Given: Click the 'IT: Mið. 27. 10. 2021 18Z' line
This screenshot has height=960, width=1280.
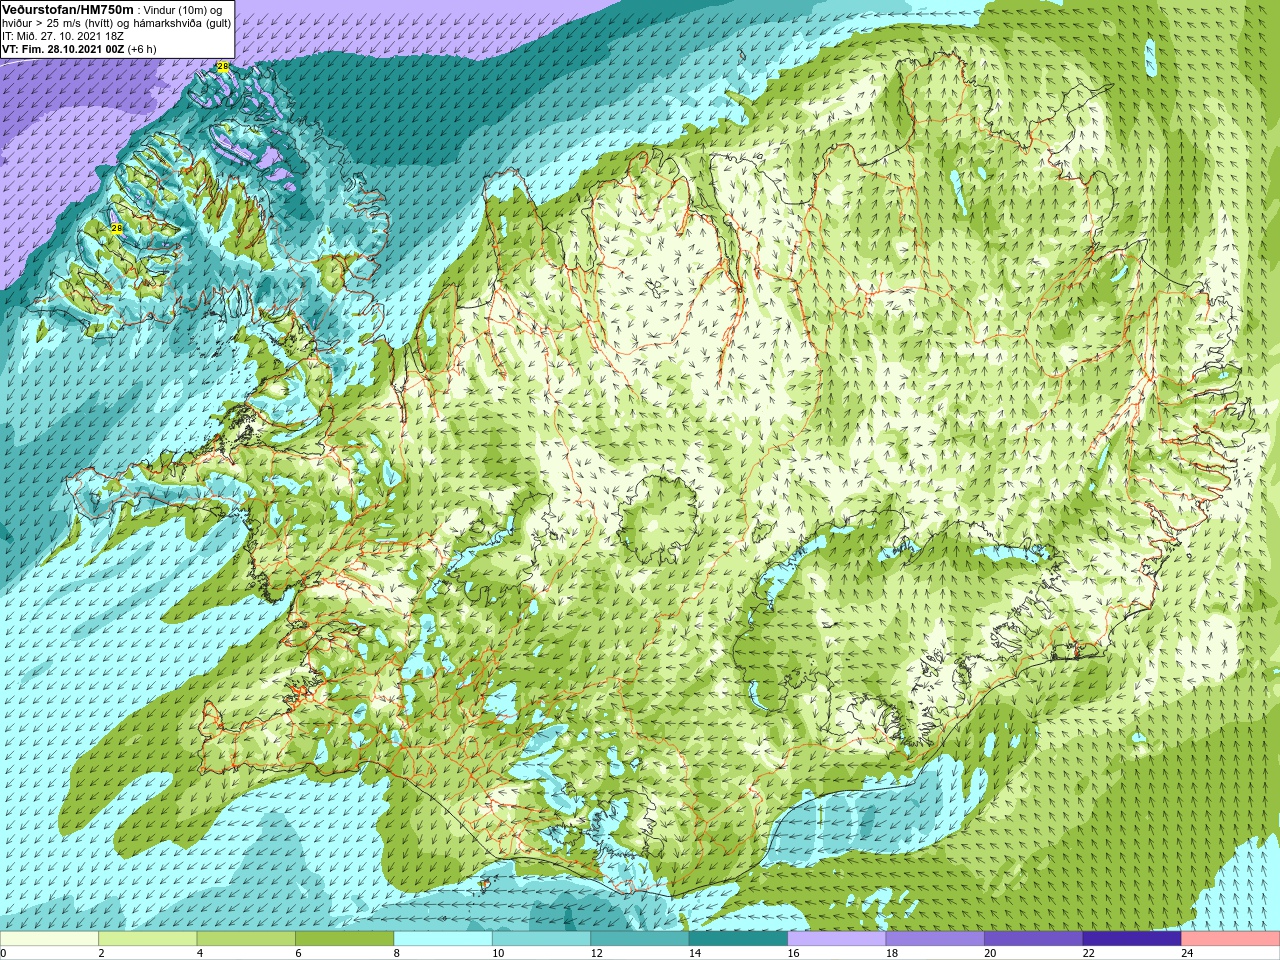Looking at the screenshot, I should (x=63, y=35).
